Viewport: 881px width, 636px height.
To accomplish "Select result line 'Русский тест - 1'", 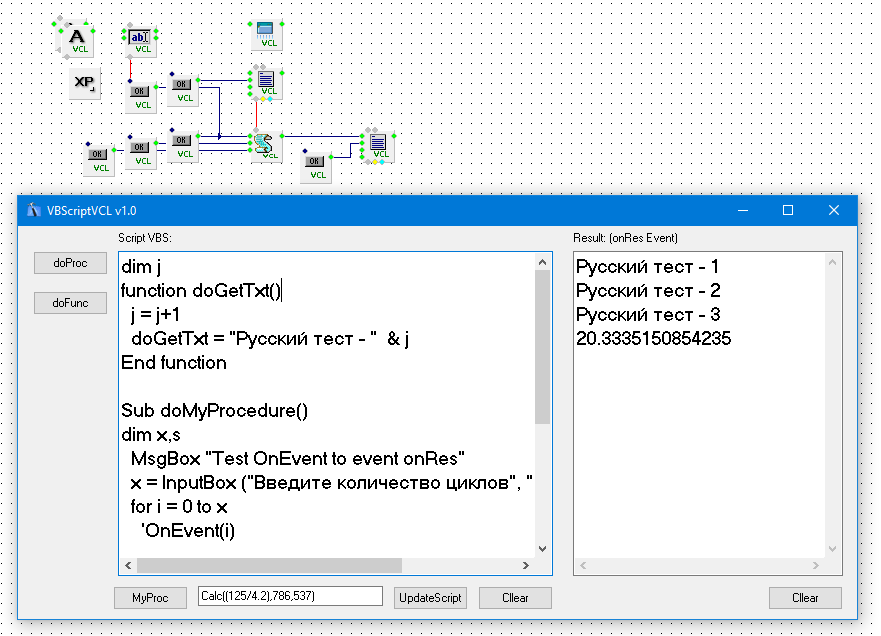I will (x=647, y=266).
